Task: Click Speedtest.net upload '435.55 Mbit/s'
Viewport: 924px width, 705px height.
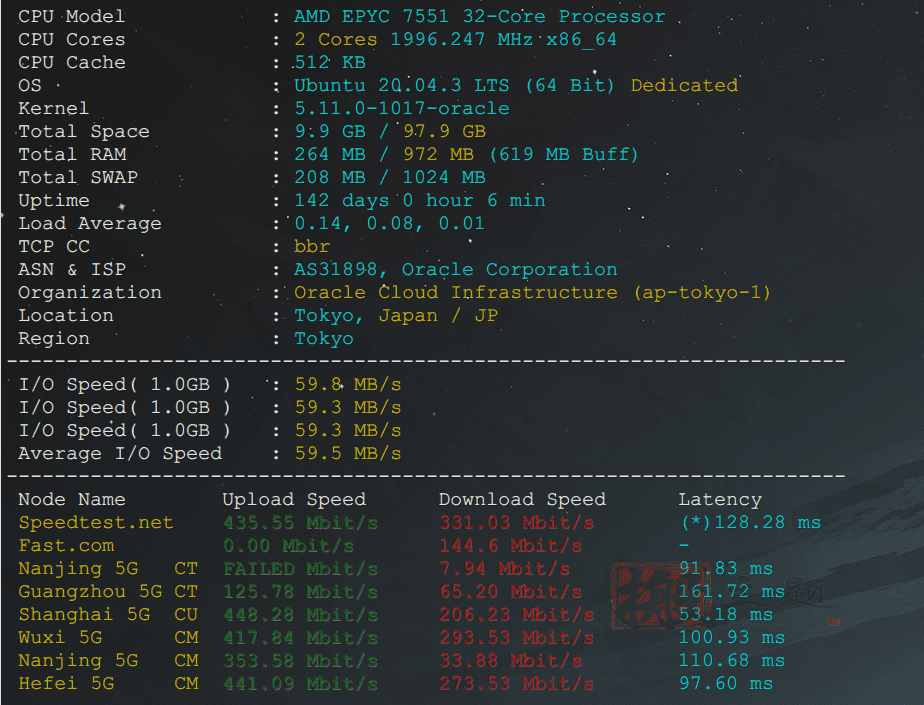Action: click(301, 522)
